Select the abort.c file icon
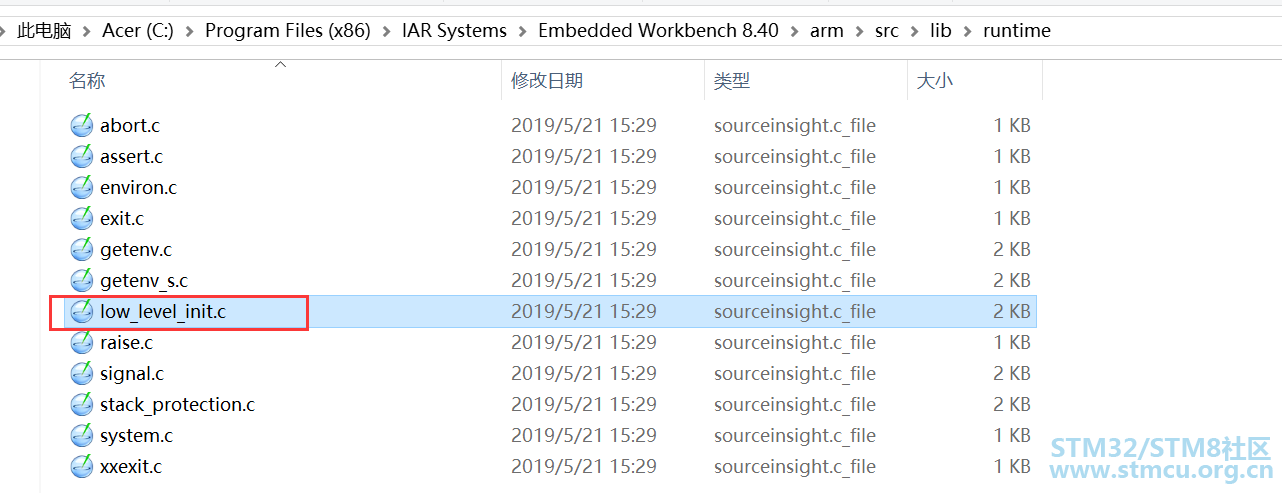 click(82, 125)
